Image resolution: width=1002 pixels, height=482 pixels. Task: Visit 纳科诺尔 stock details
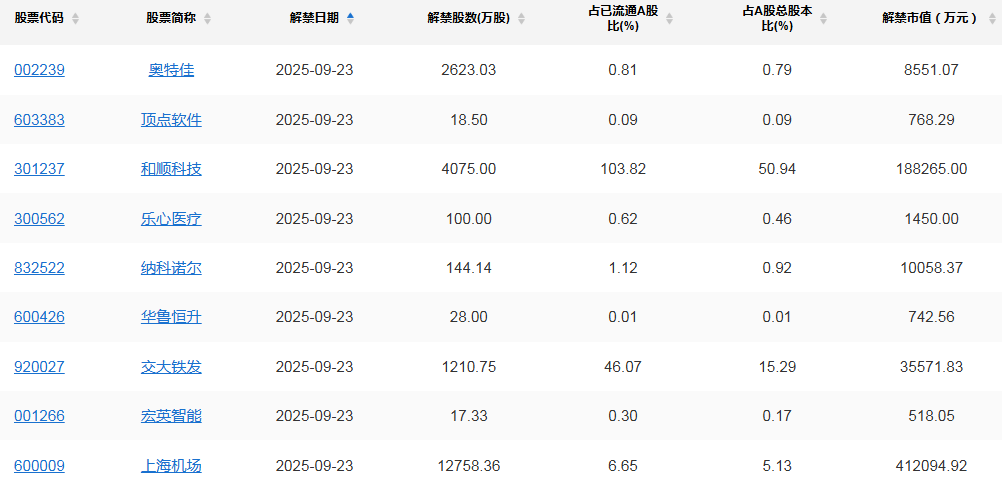[171, 268]
